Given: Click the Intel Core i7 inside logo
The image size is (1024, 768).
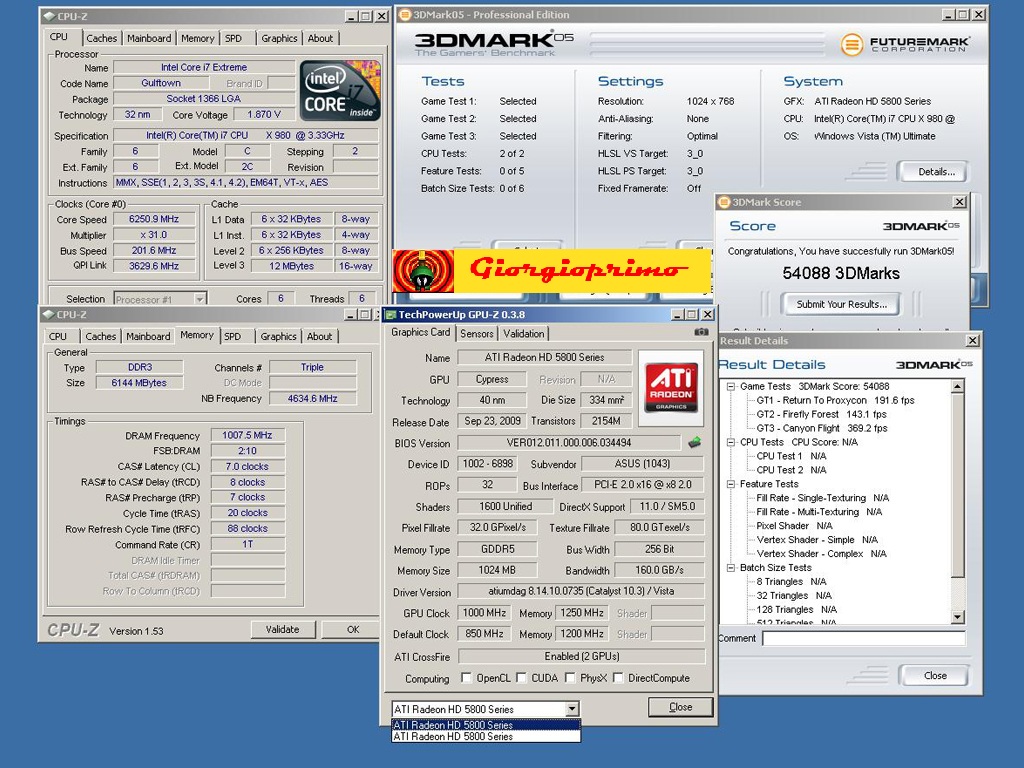Looking at the screenshot, I should (340, 90).
